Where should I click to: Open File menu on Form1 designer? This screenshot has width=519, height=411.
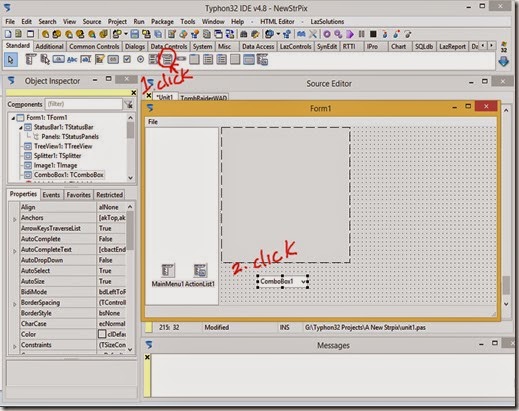coord(153,122)
